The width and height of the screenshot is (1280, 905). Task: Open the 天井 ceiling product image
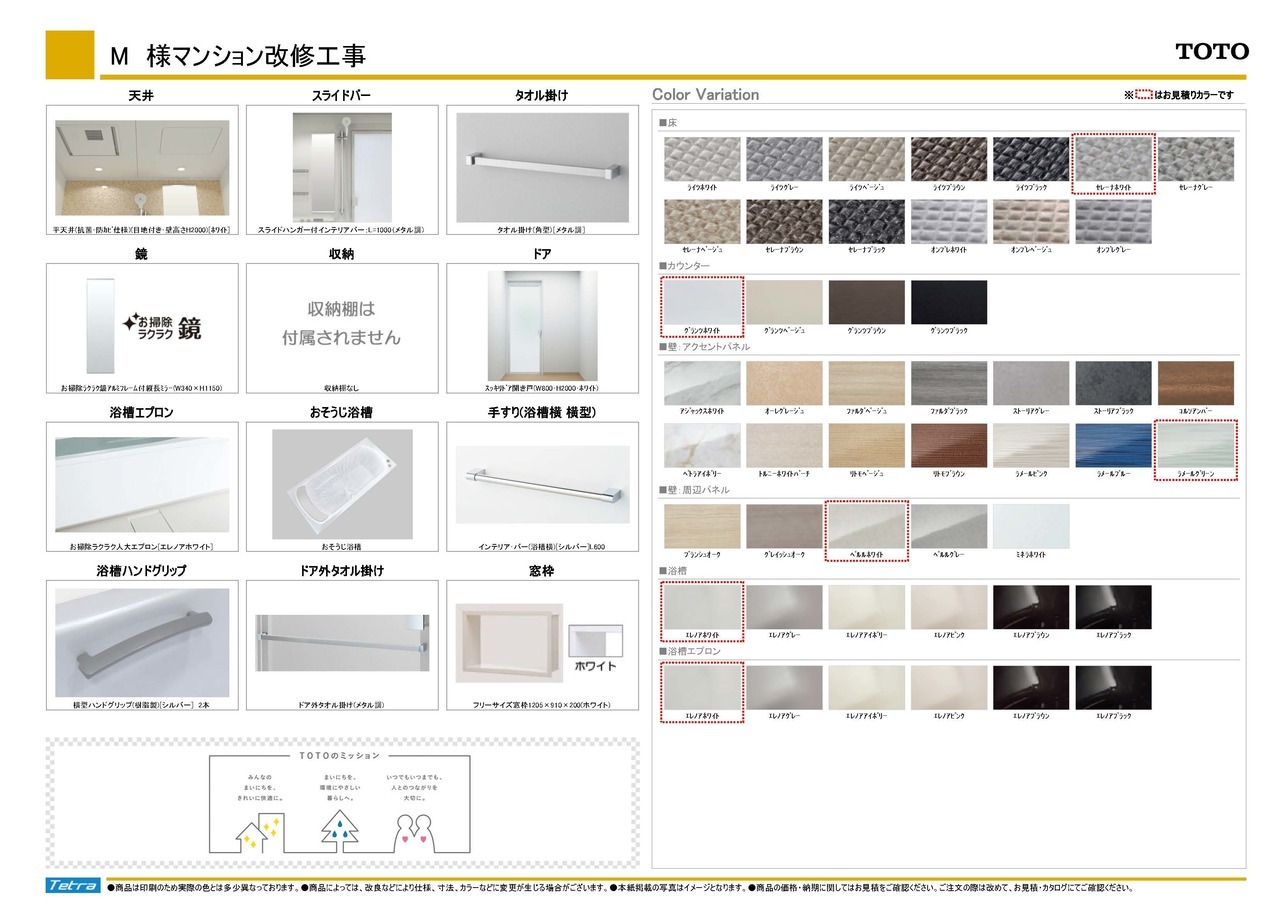142,168
